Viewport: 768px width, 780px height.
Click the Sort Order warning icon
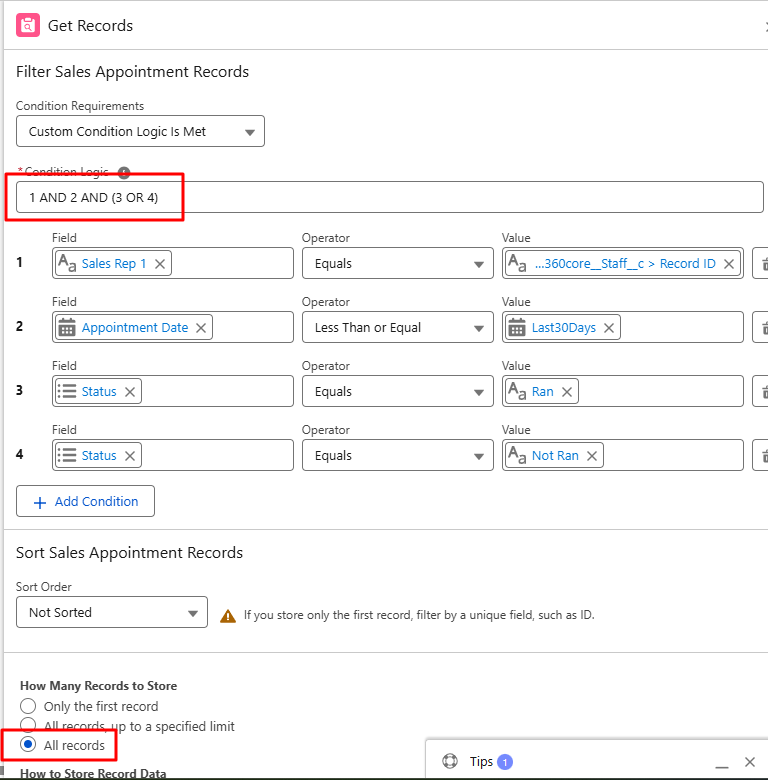(x=228, y=616)
